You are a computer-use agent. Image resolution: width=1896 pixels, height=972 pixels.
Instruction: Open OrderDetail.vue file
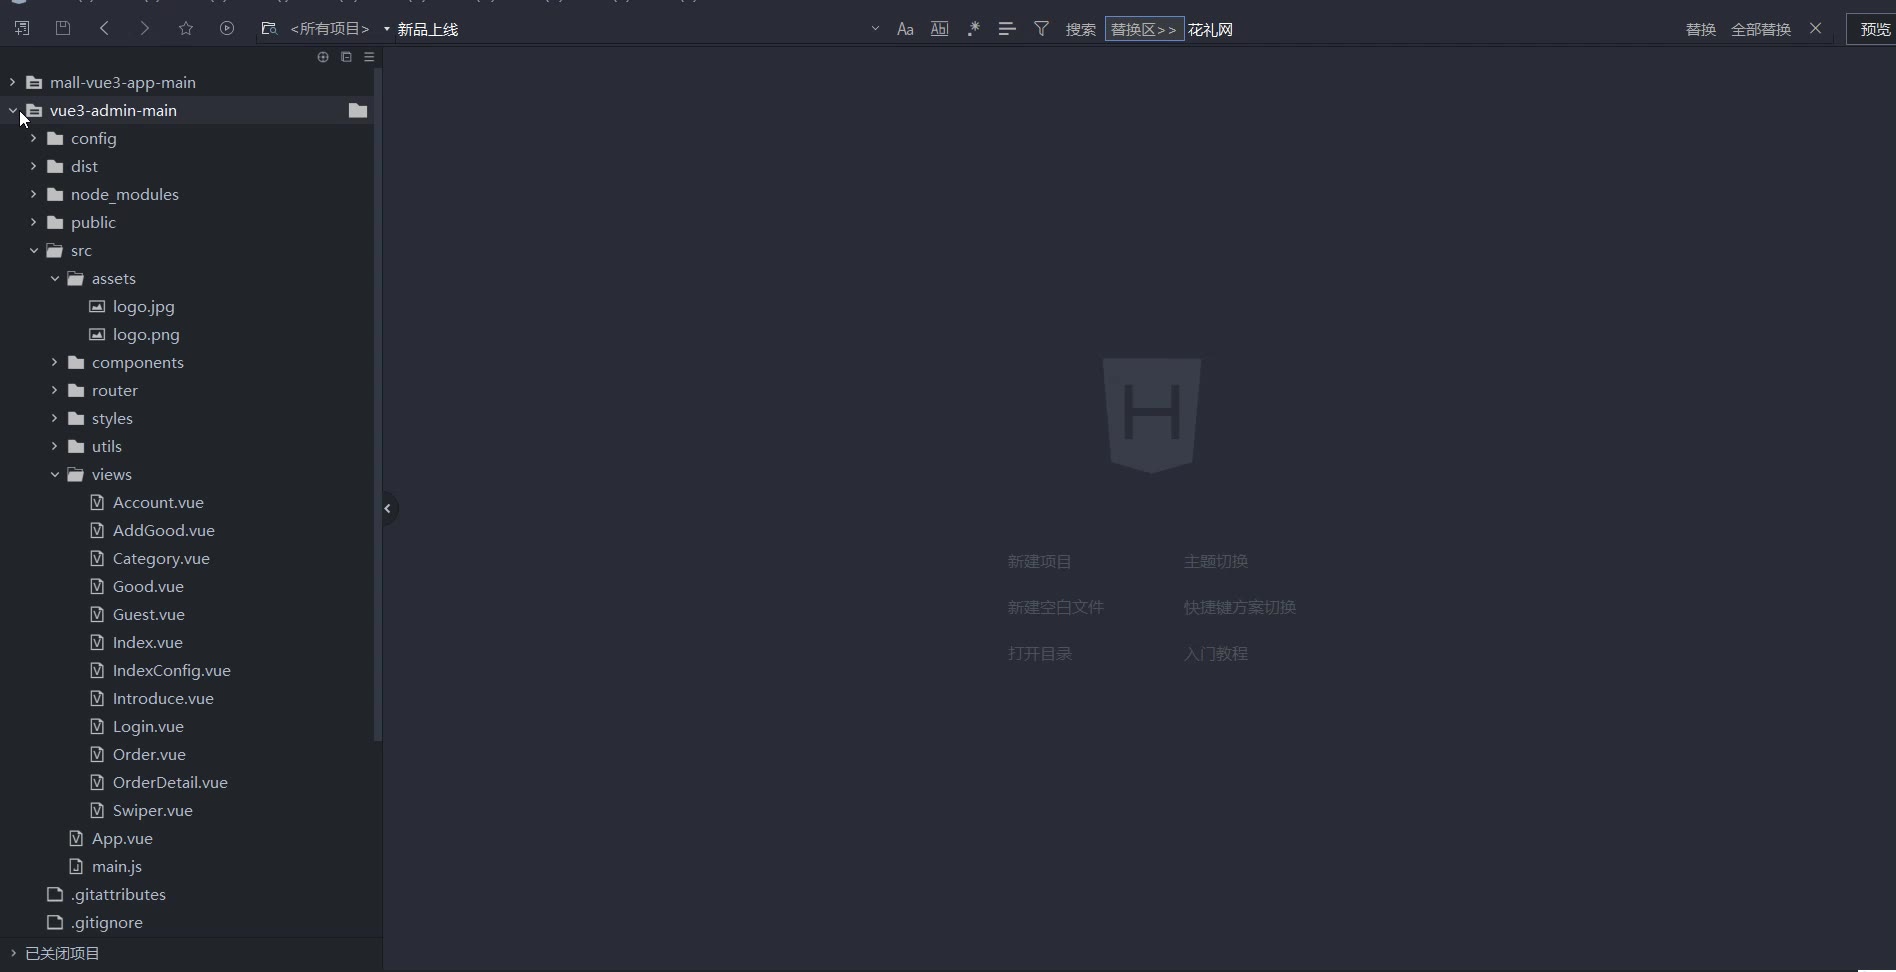(170, 782)
